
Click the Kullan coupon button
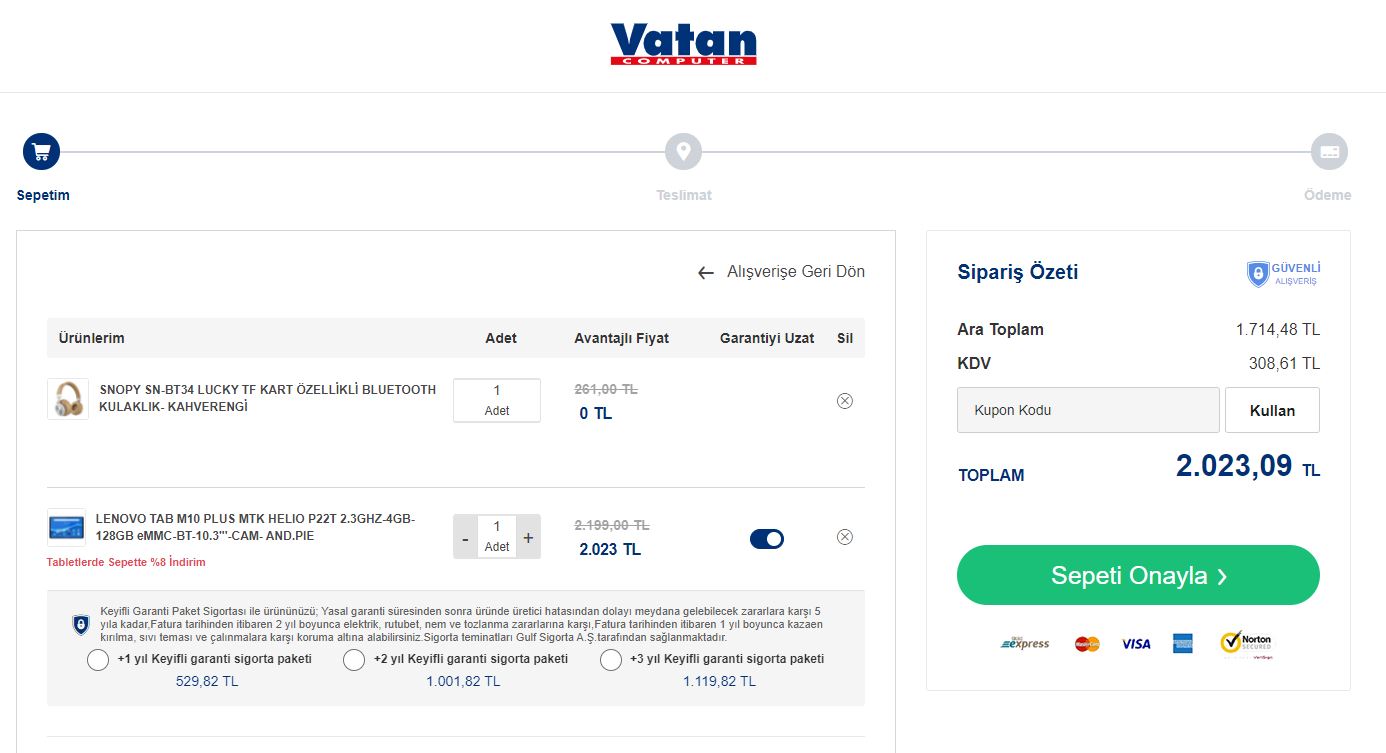[1272, 410]
